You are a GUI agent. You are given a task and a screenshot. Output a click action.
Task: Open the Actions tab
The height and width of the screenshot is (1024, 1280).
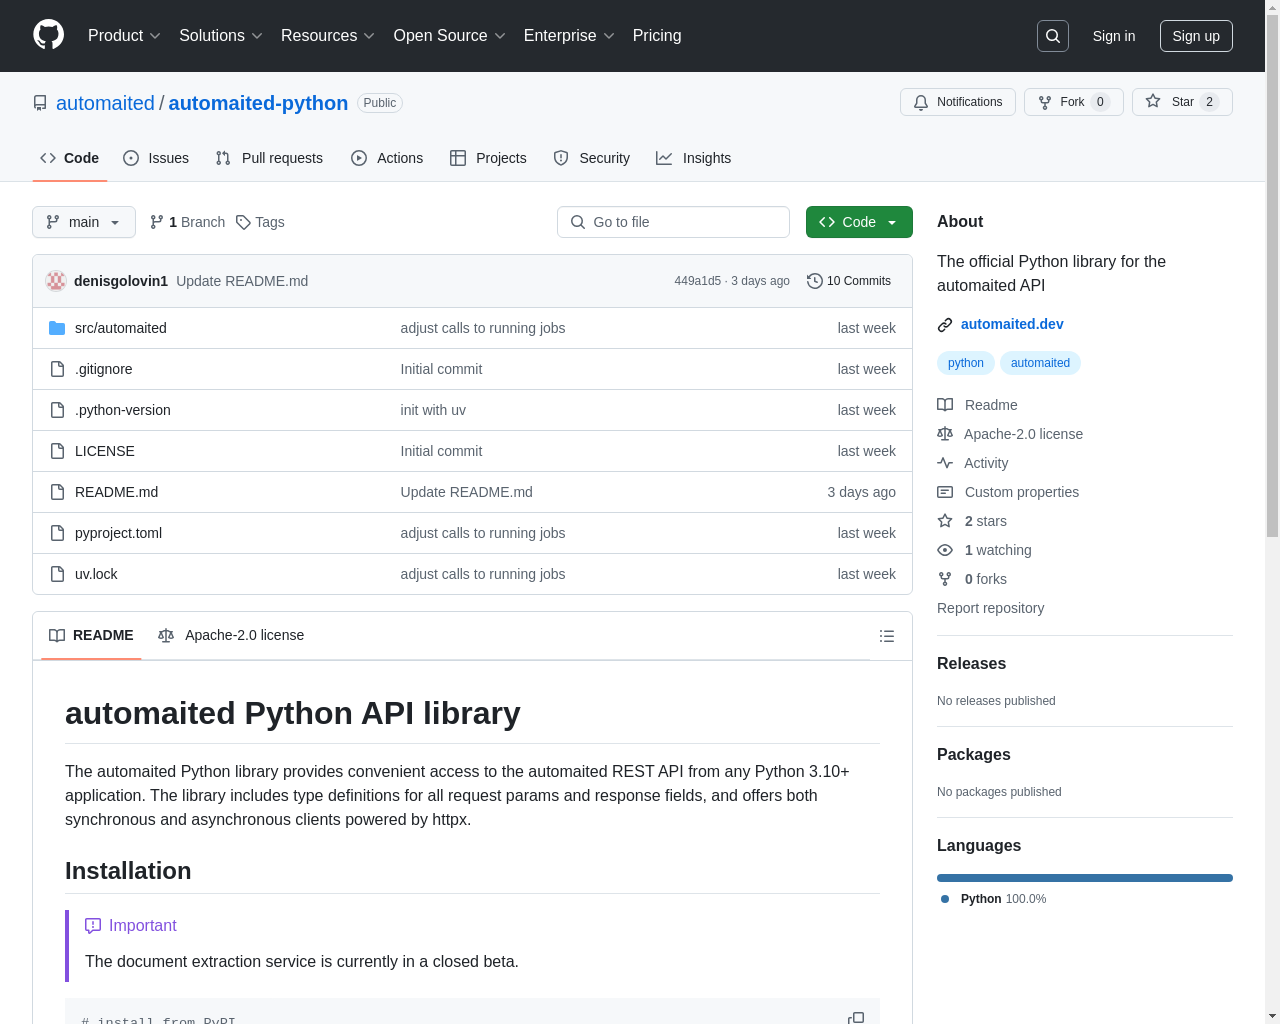tap(387, 158)
